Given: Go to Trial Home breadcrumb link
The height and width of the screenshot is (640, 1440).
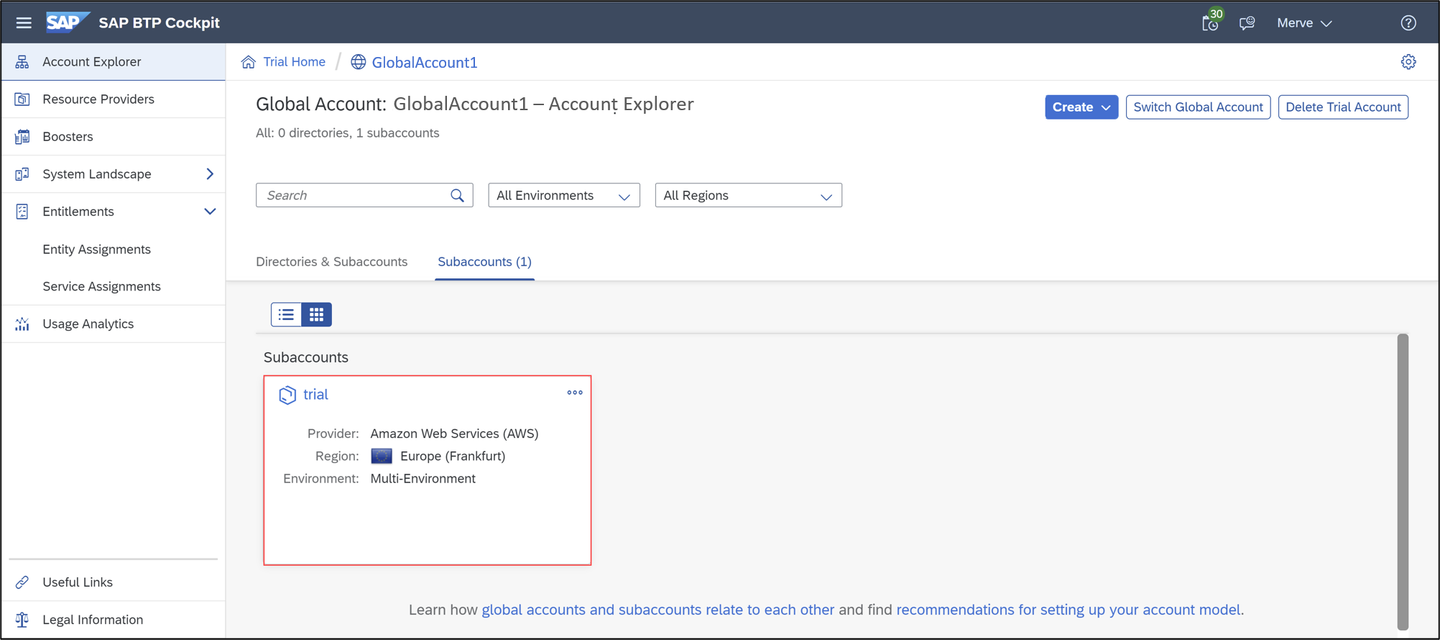Looking at the screenshot, I should [x=294, y=62].
